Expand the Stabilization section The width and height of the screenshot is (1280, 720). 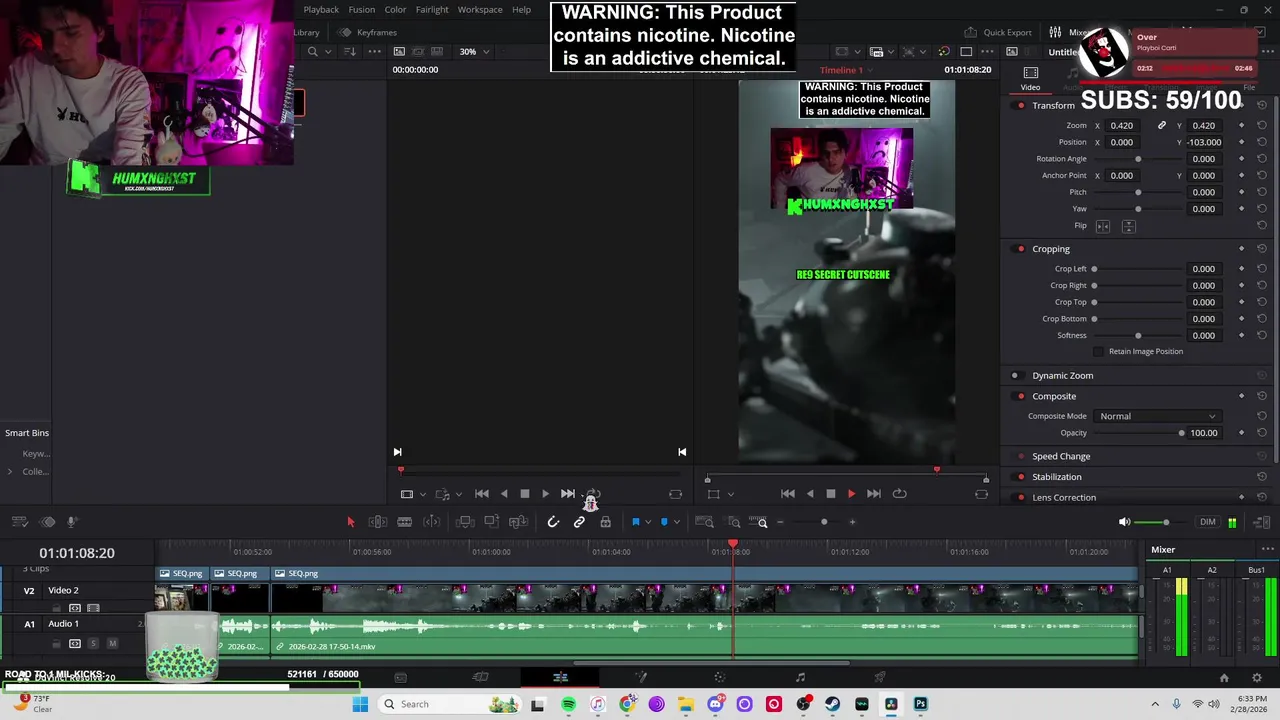pyautogui.click(x=1057, y=477)
